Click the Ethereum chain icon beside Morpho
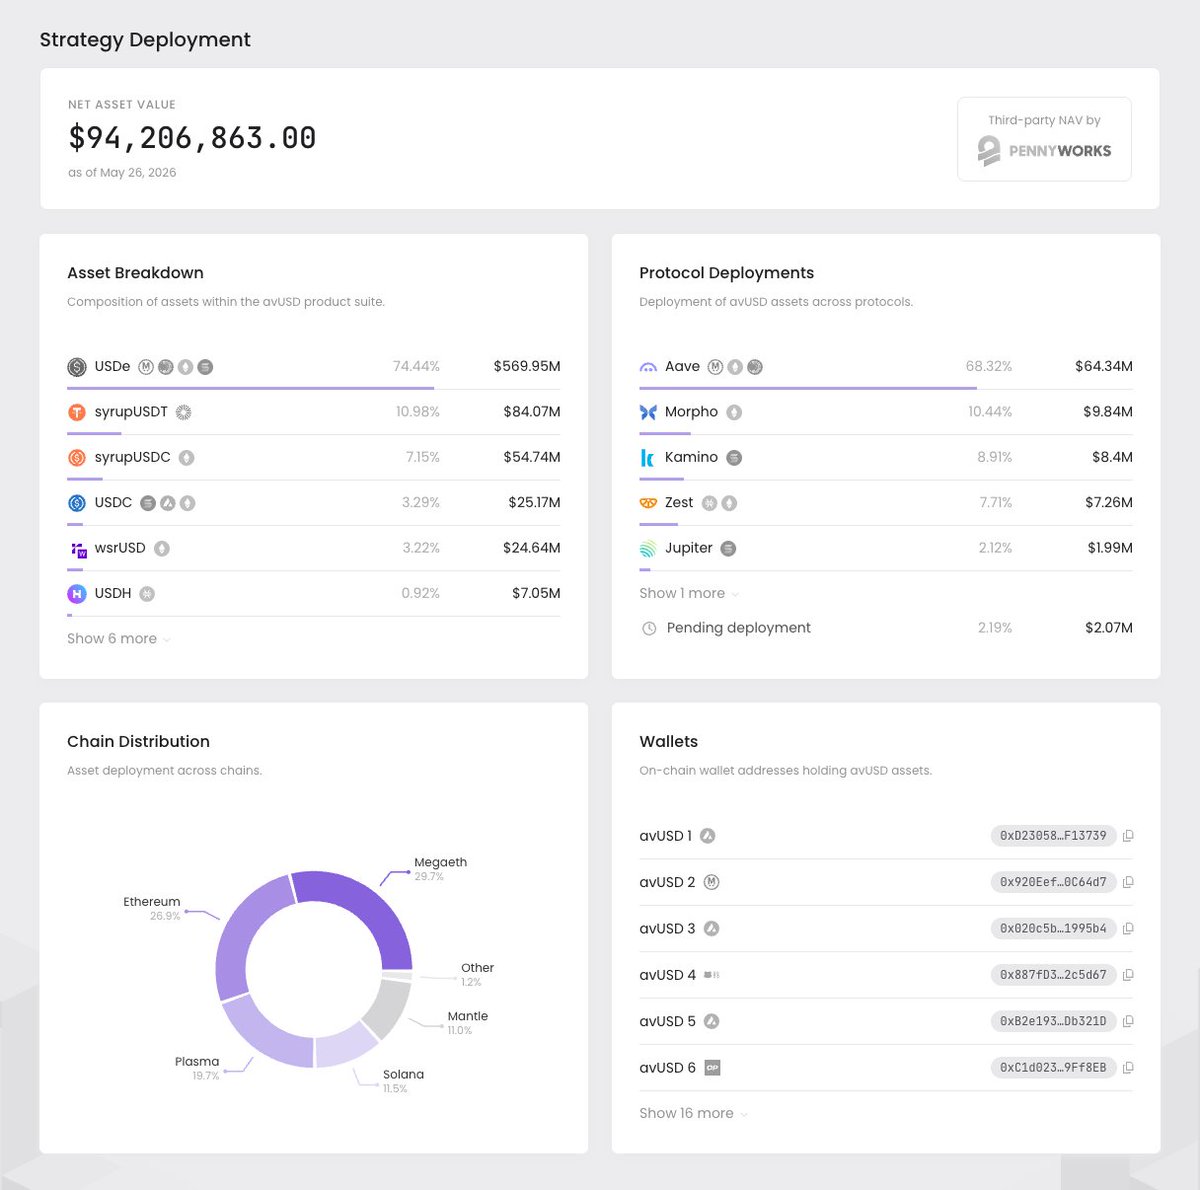The height and width of the screenshot is (1190, 1200). pos(734,412)
